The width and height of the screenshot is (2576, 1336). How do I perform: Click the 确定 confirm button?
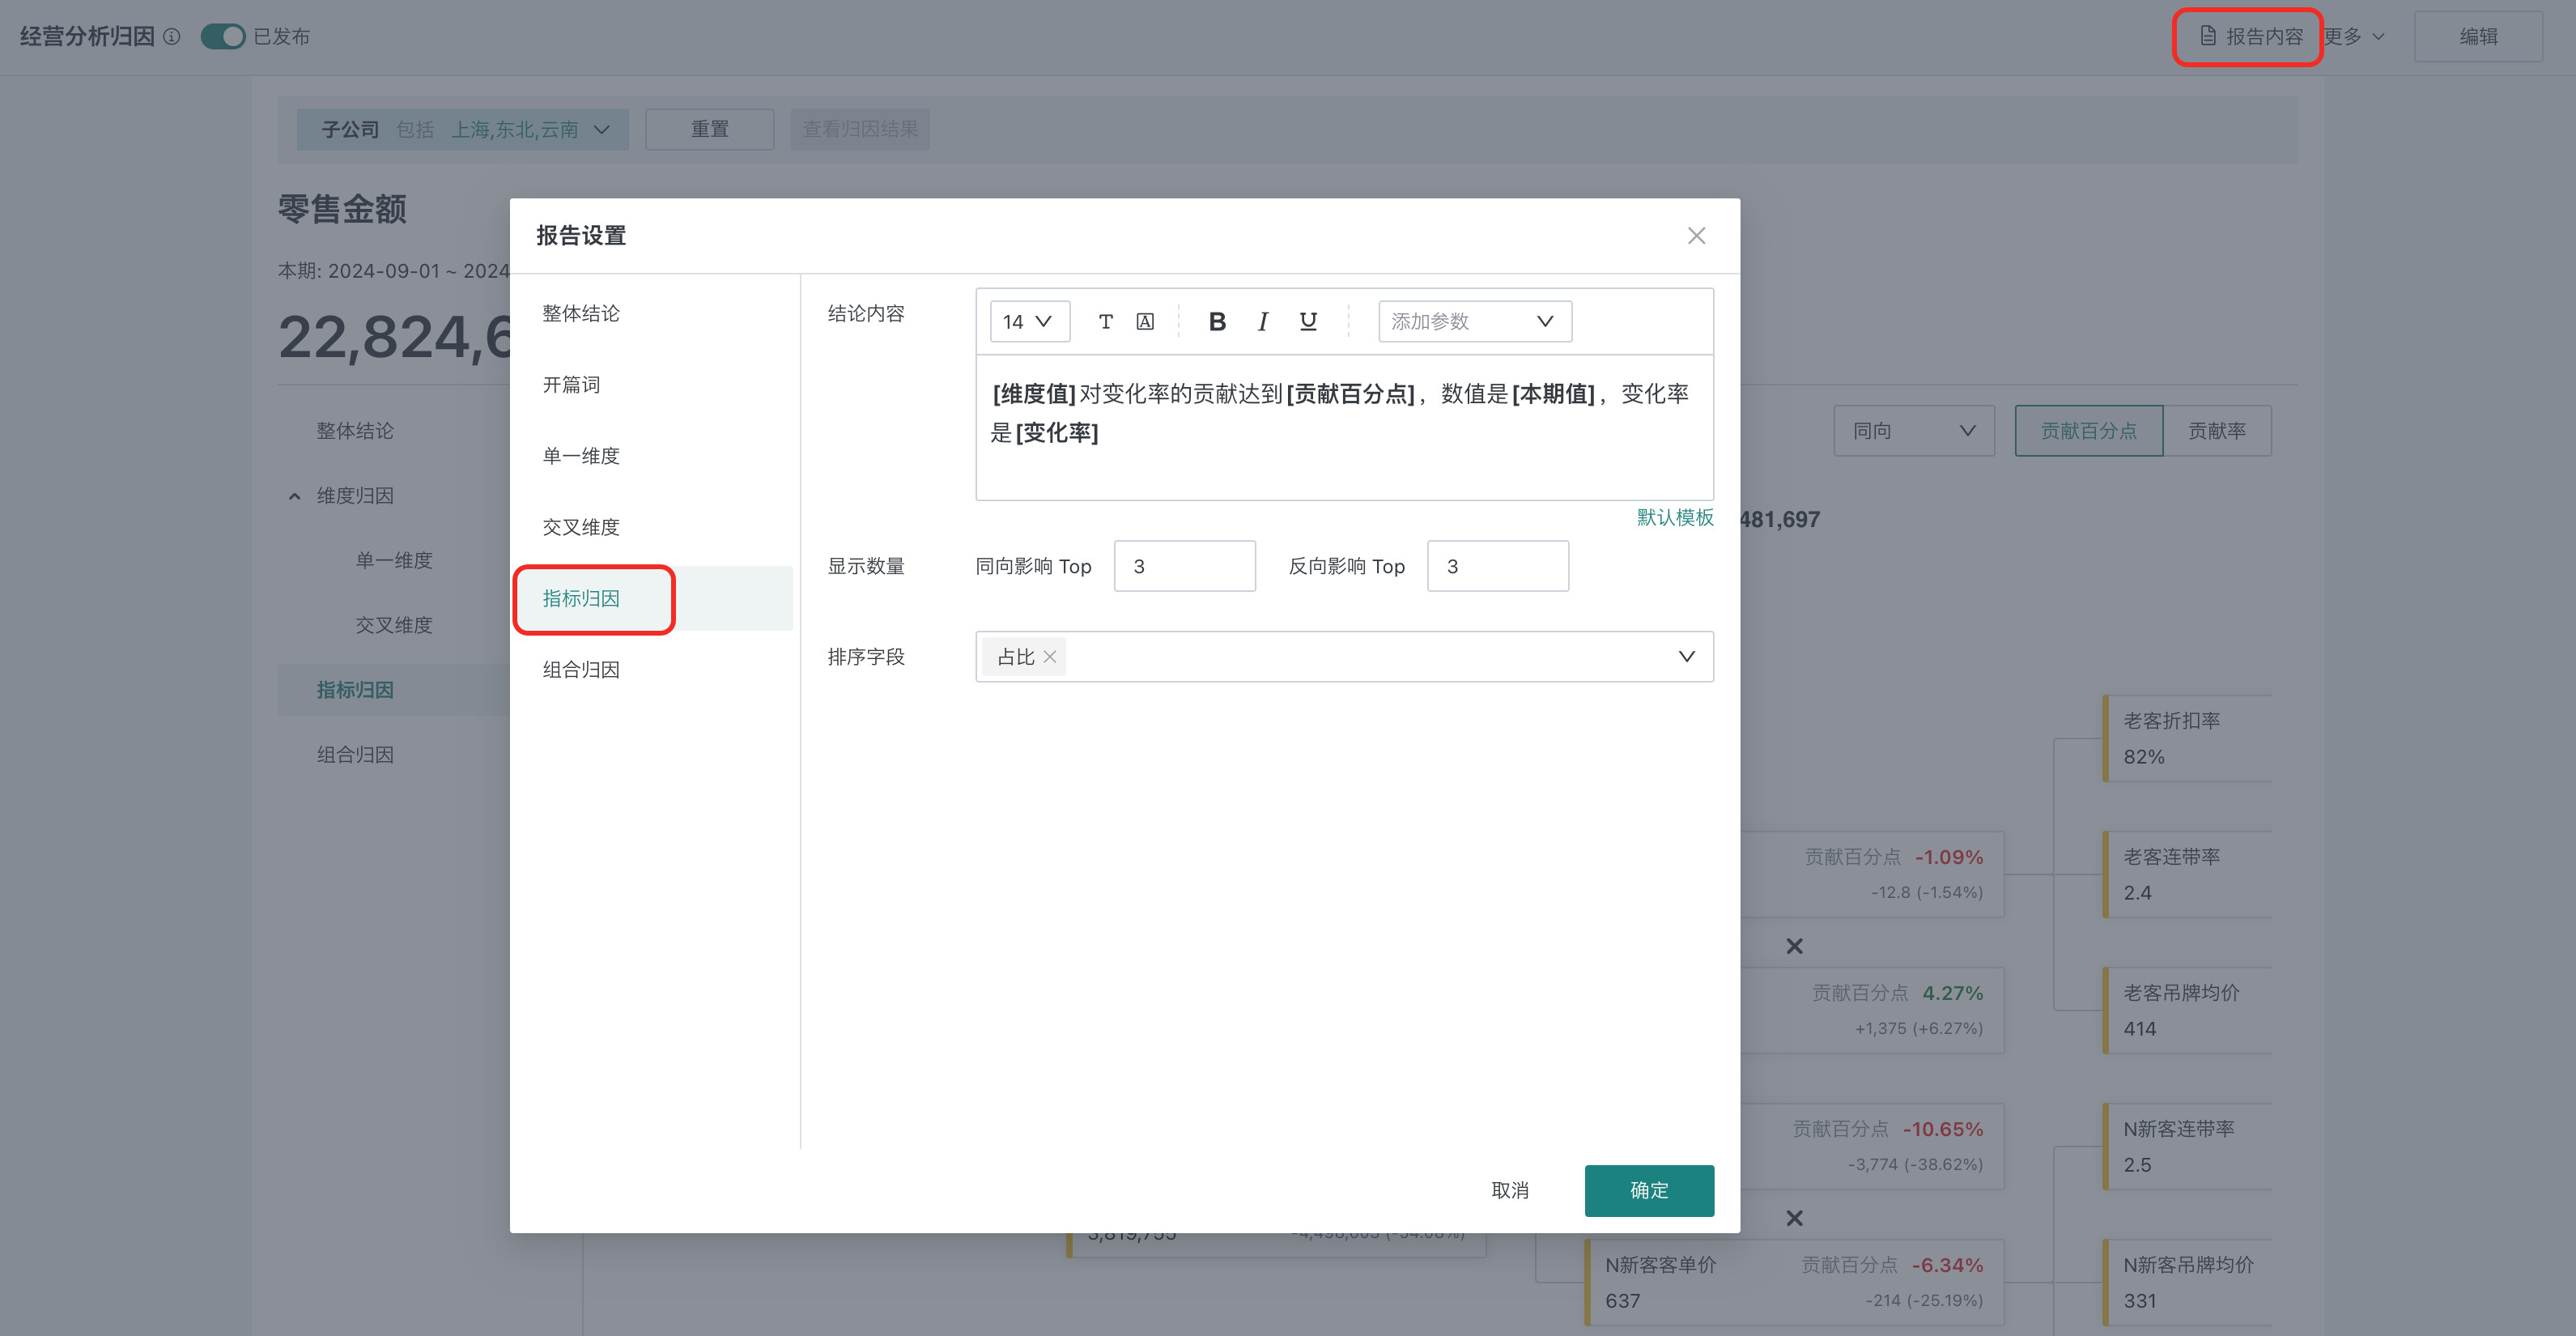pos(1649,1190)
